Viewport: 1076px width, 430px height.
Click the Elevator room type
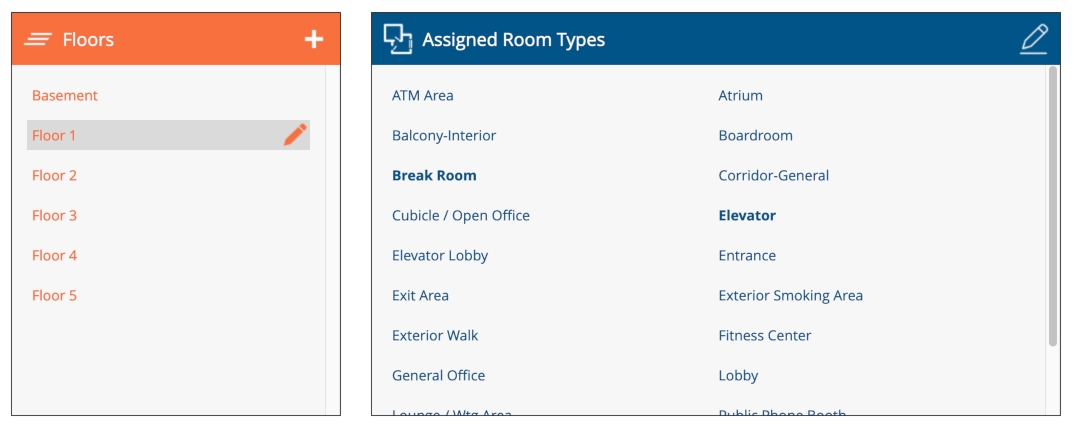pyautogui.click(x=747, y=216)
